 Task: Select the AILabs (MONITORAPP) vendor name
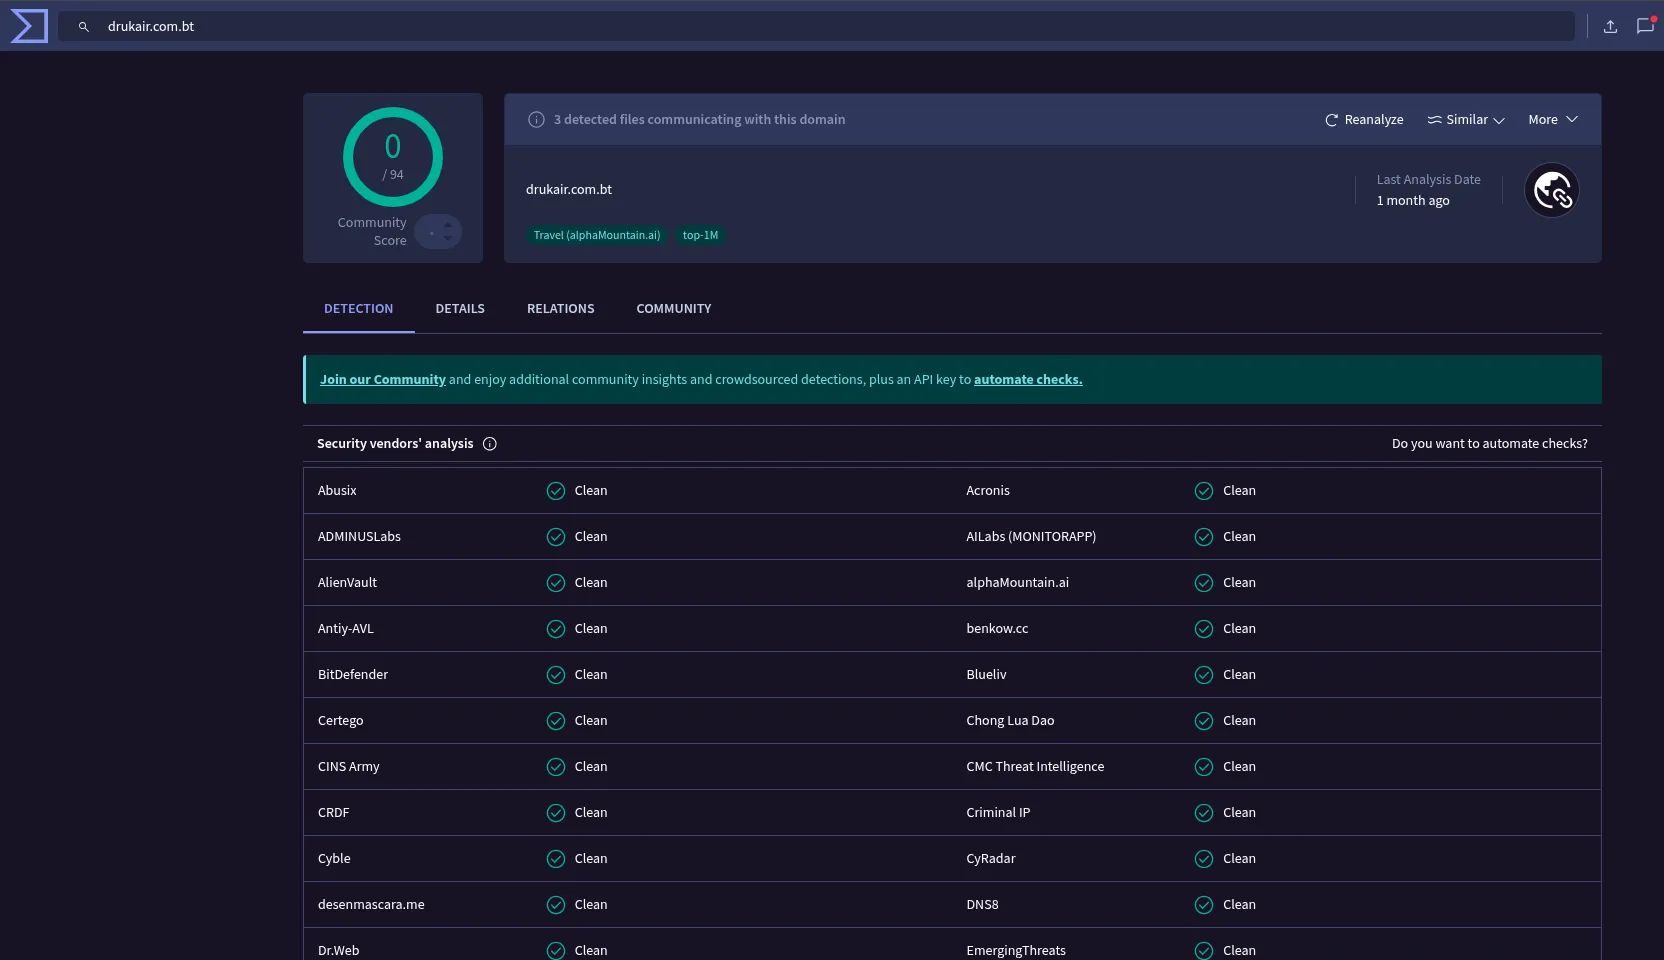click(1031, 537)
